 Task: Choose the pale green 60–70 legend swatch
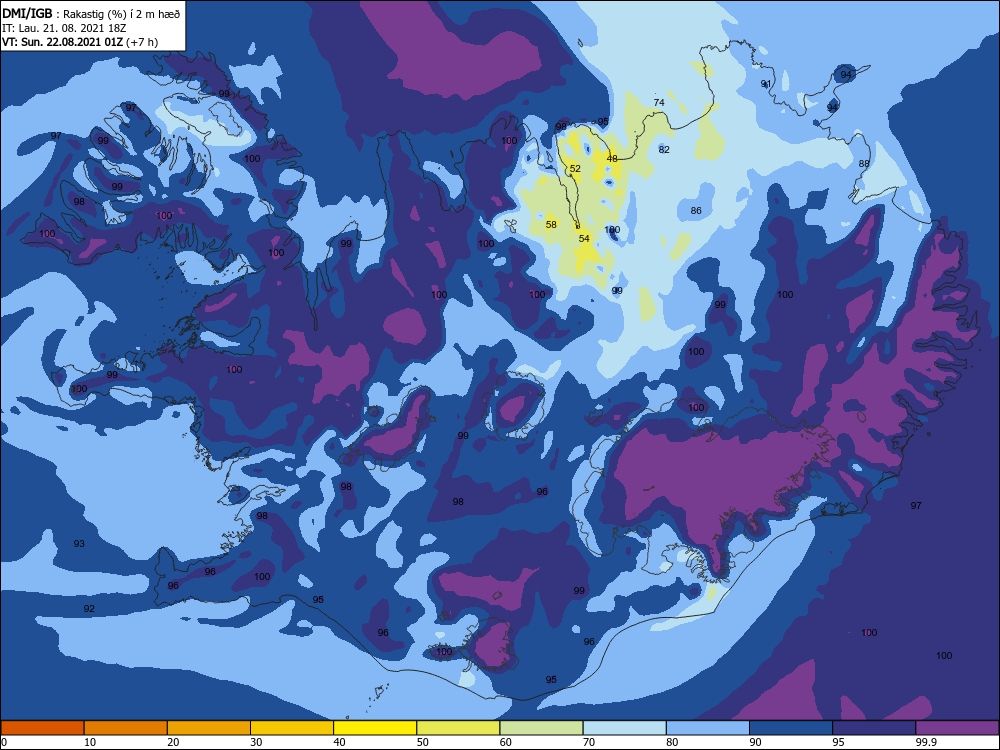(541, 728)
